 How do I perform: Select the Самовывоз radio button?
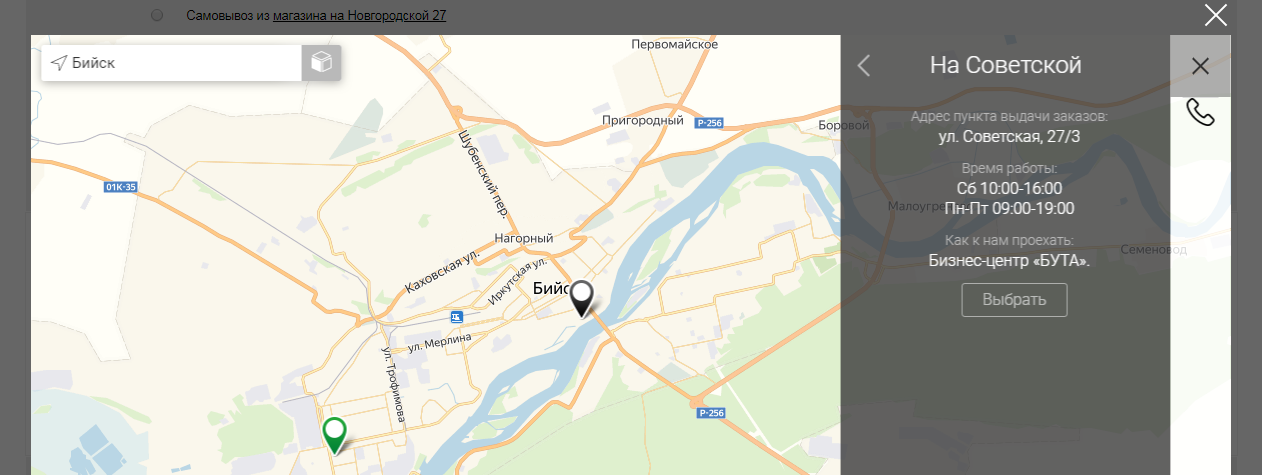click(158, 16)
